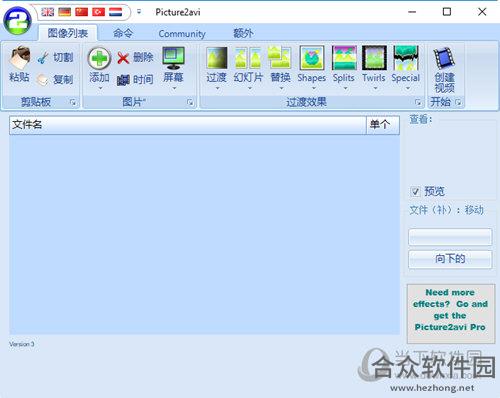Click the Picture2avi round logo button
This screenshot has width=500, height=398.
click(x=17, y=20)
